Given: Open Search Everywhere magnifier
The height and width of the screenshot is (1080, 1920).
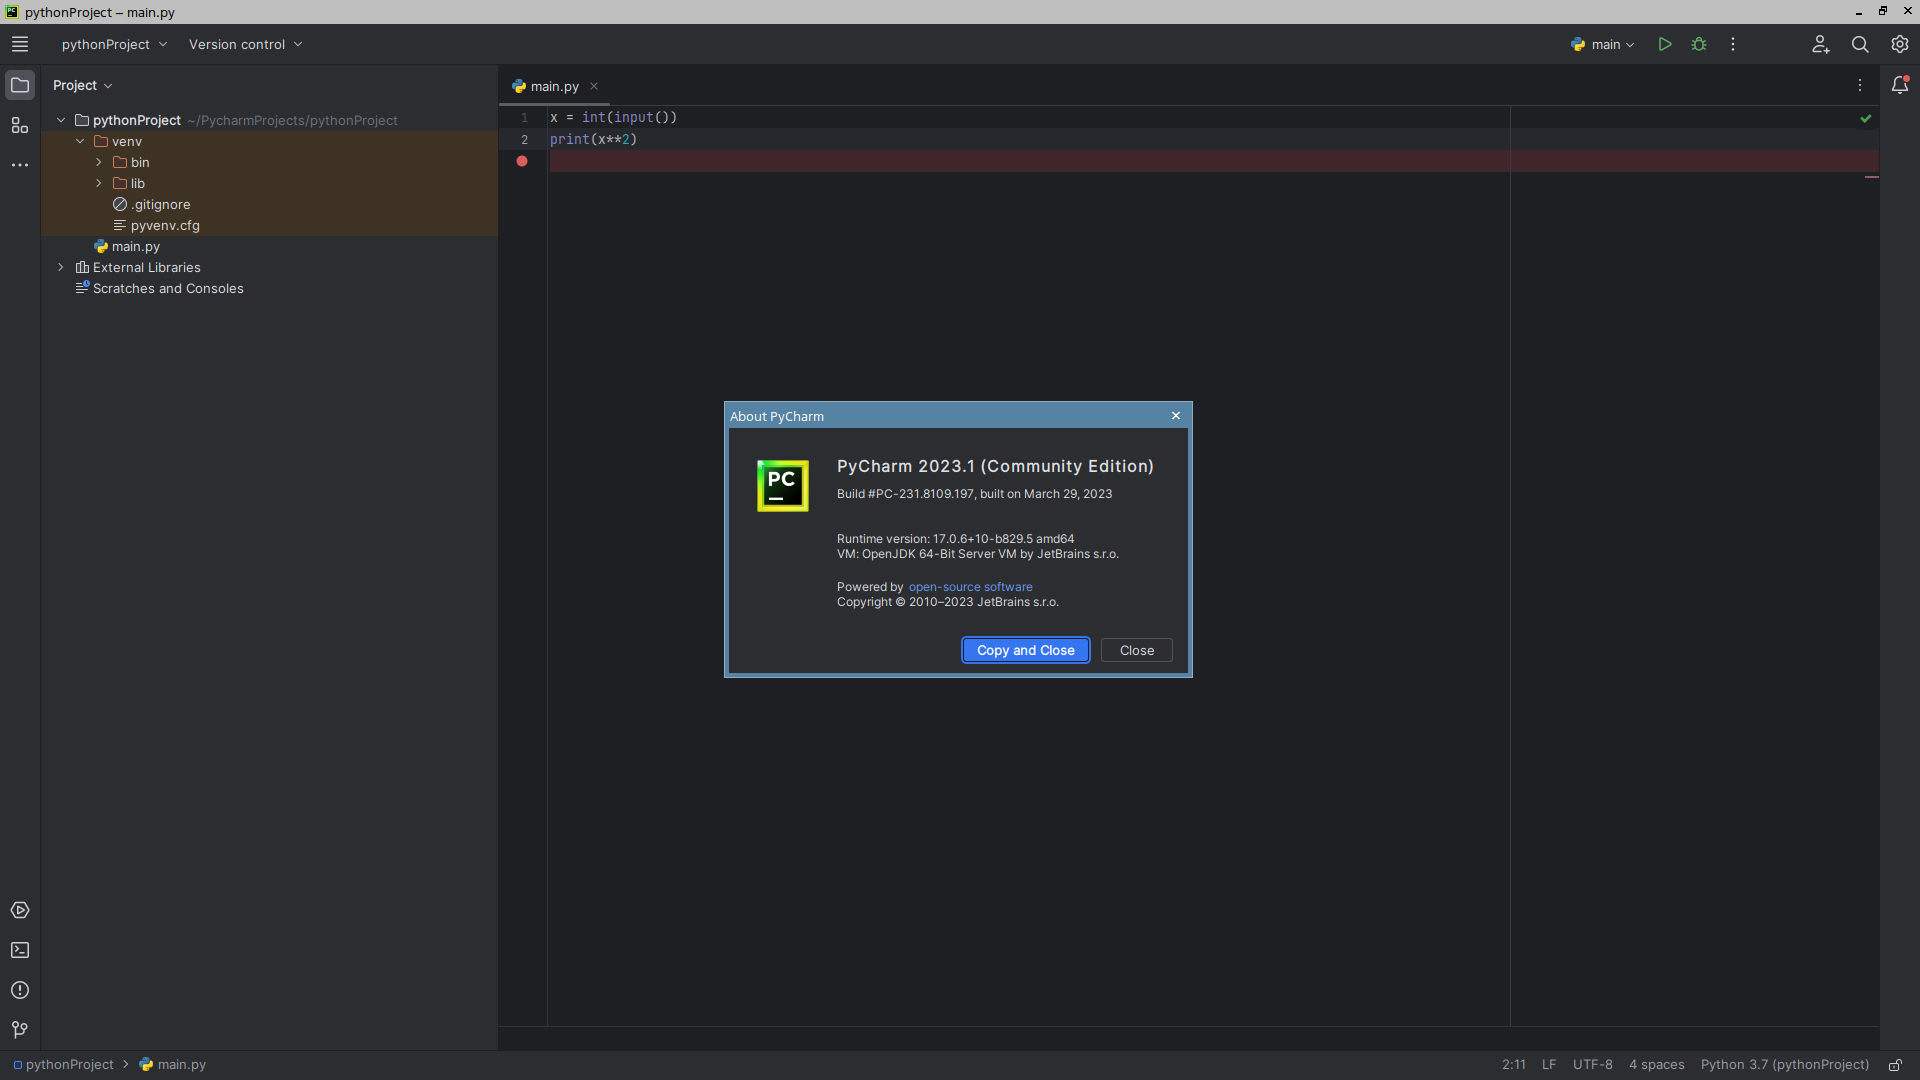Looking at the screenshot, I should [1860, 44].
